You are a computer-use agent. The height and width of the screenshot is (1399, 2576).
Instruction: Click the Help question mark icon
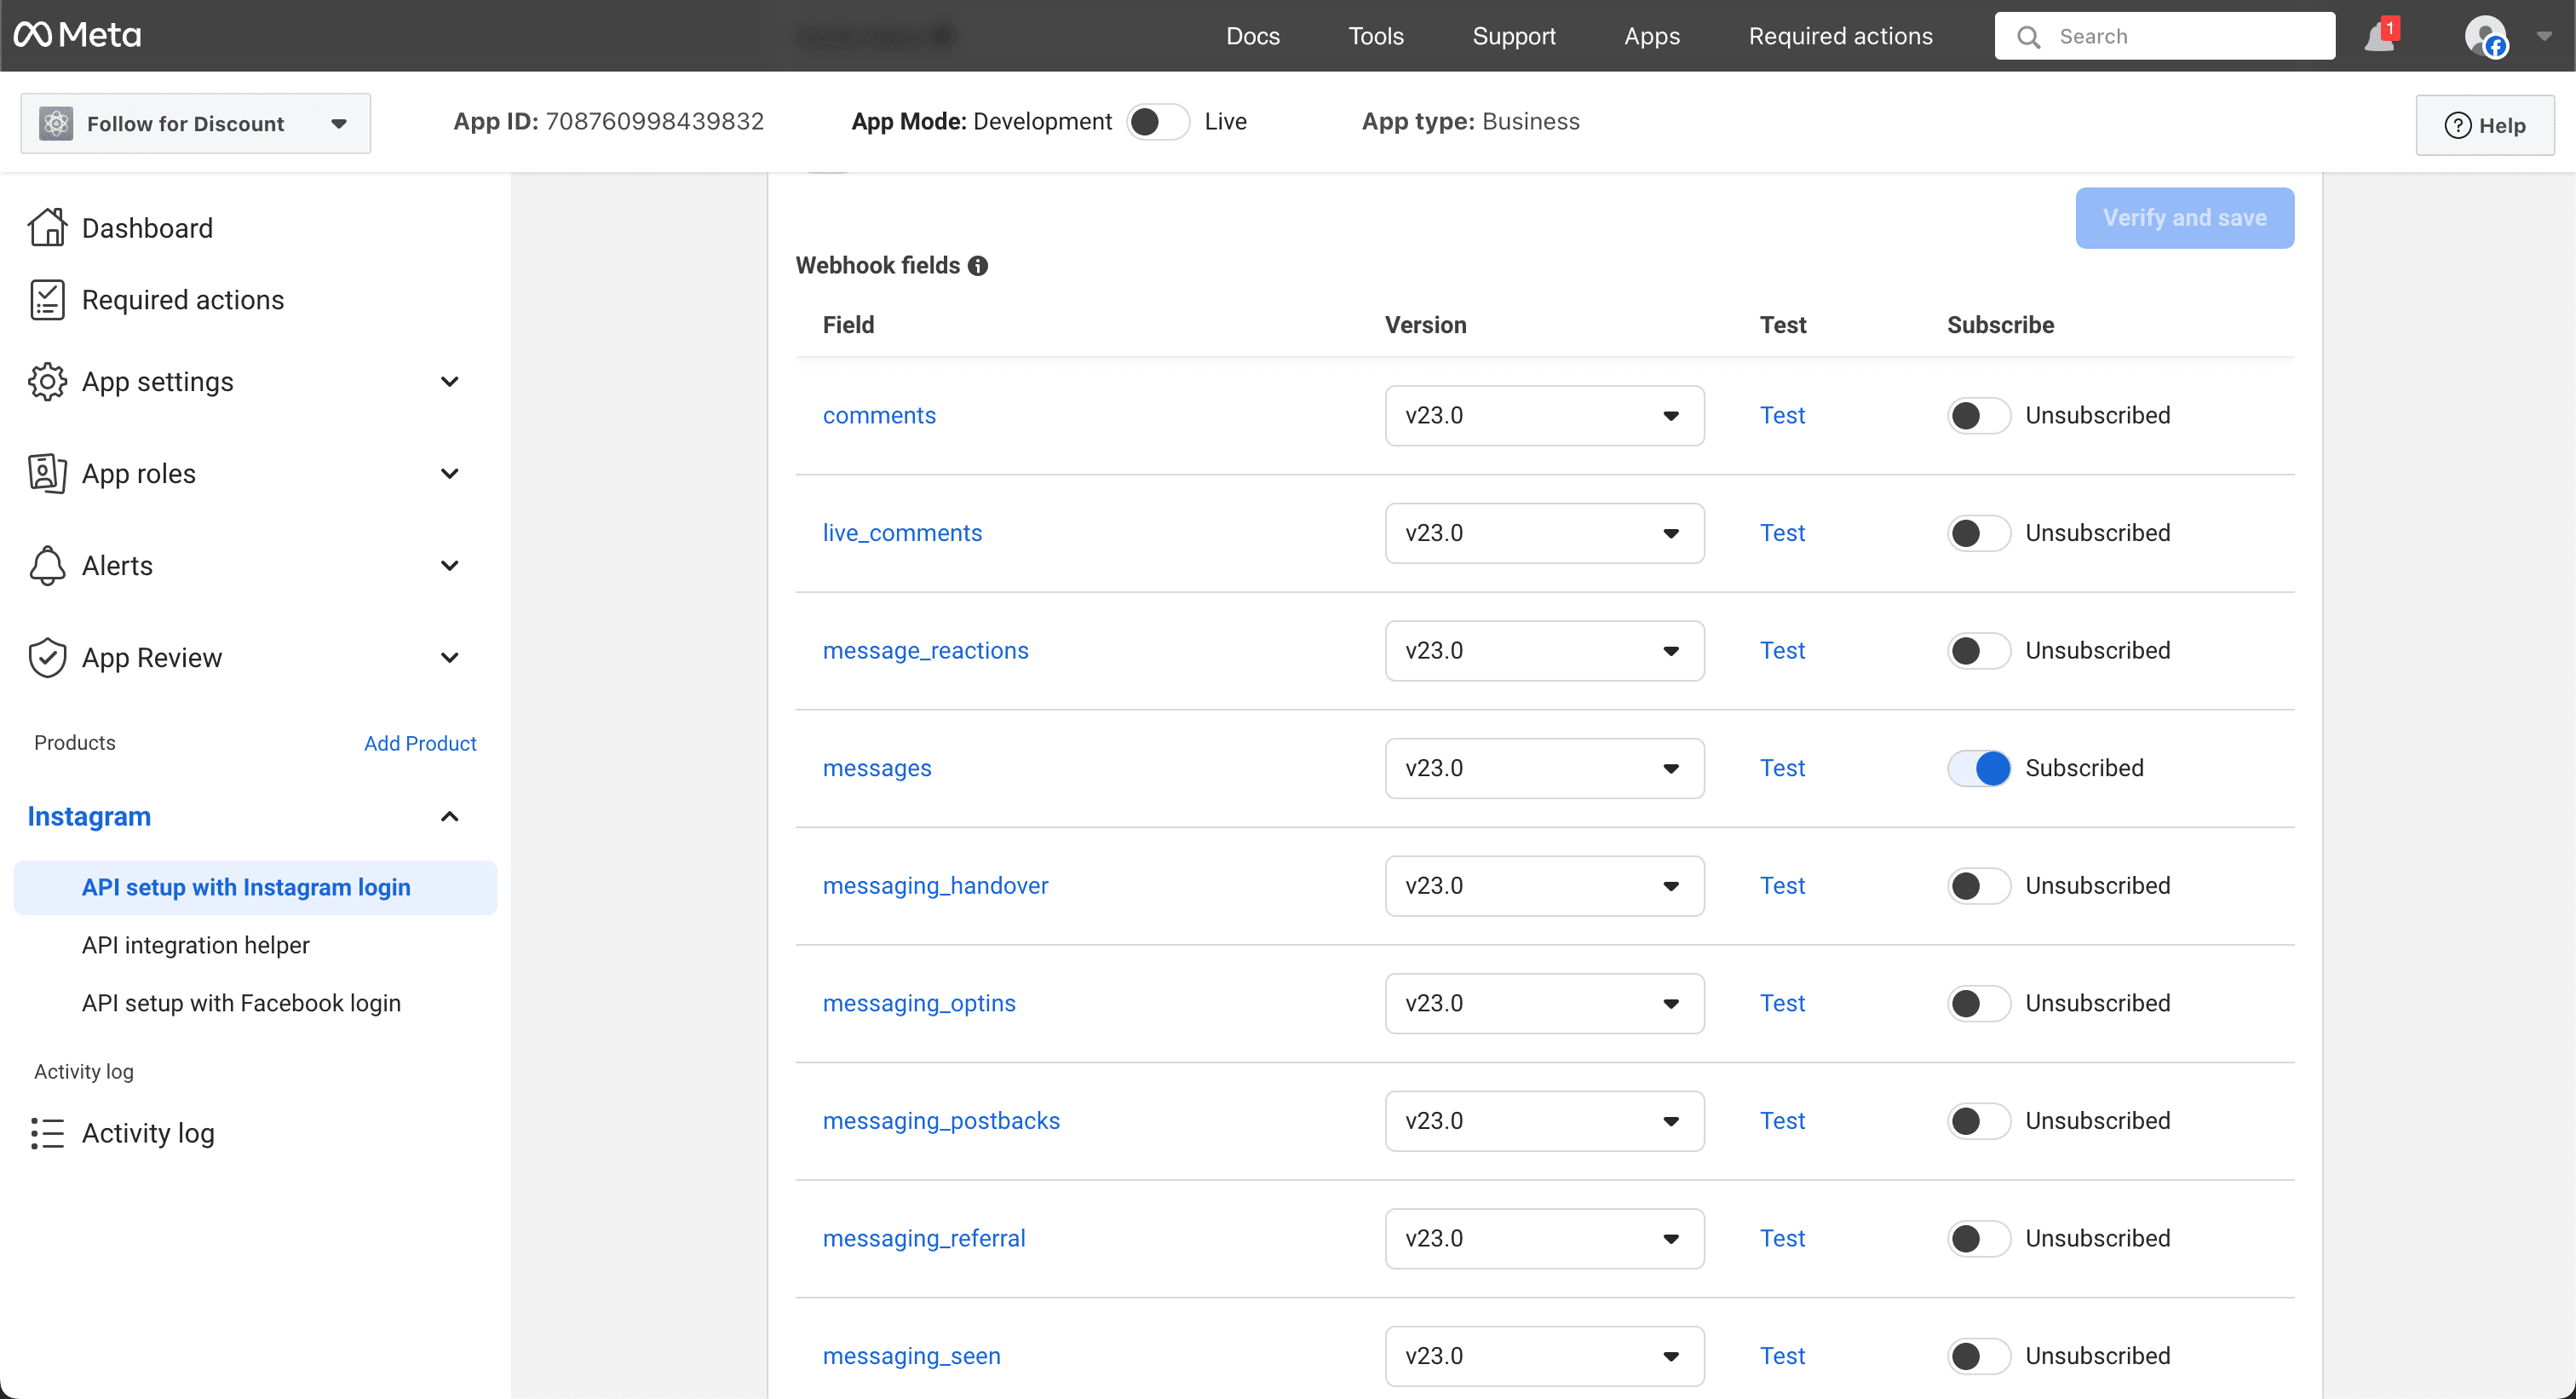pyautogui.click(x=2457, y=126)
